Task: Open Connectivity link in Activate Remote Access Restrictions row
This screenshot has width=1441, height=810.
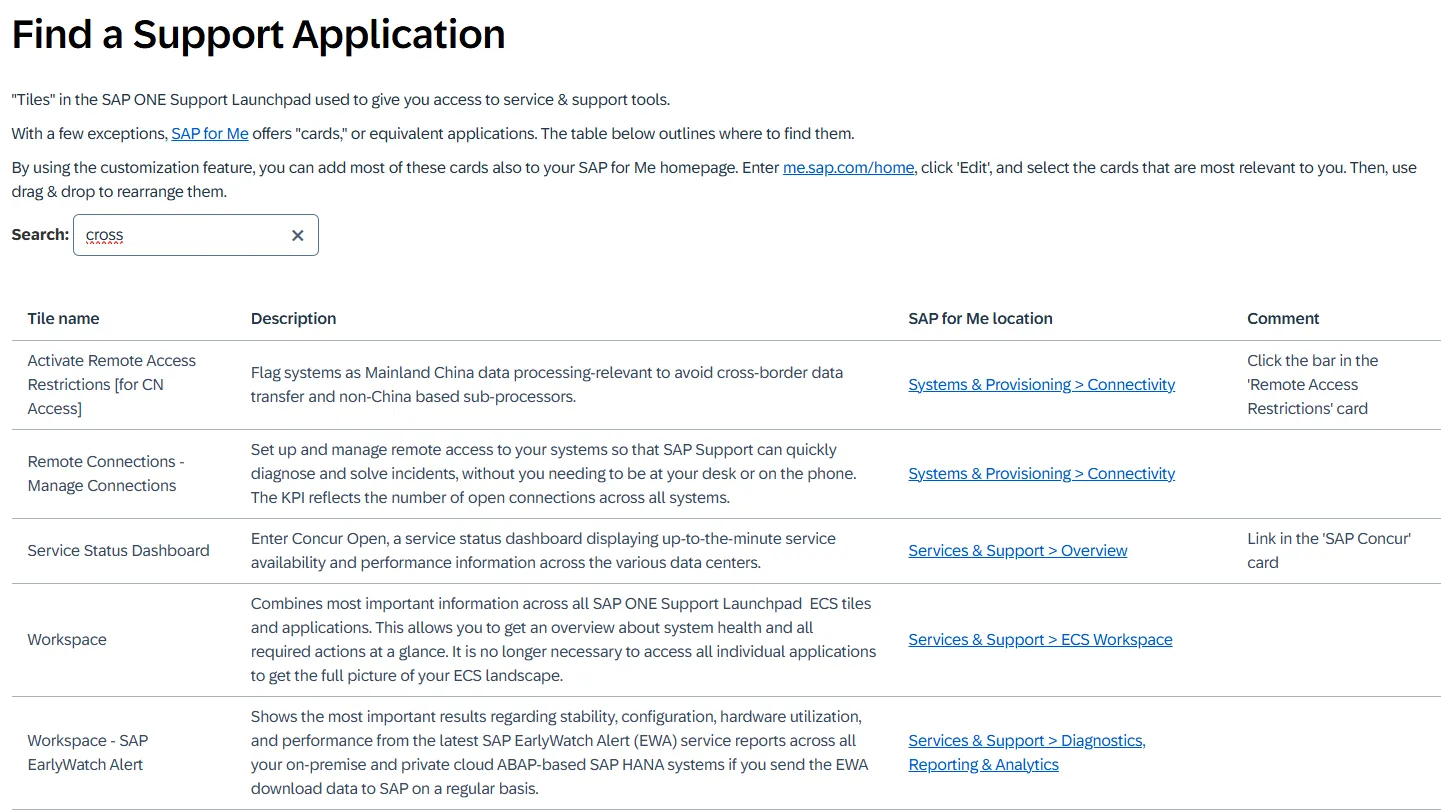Action: point(1041,384)
